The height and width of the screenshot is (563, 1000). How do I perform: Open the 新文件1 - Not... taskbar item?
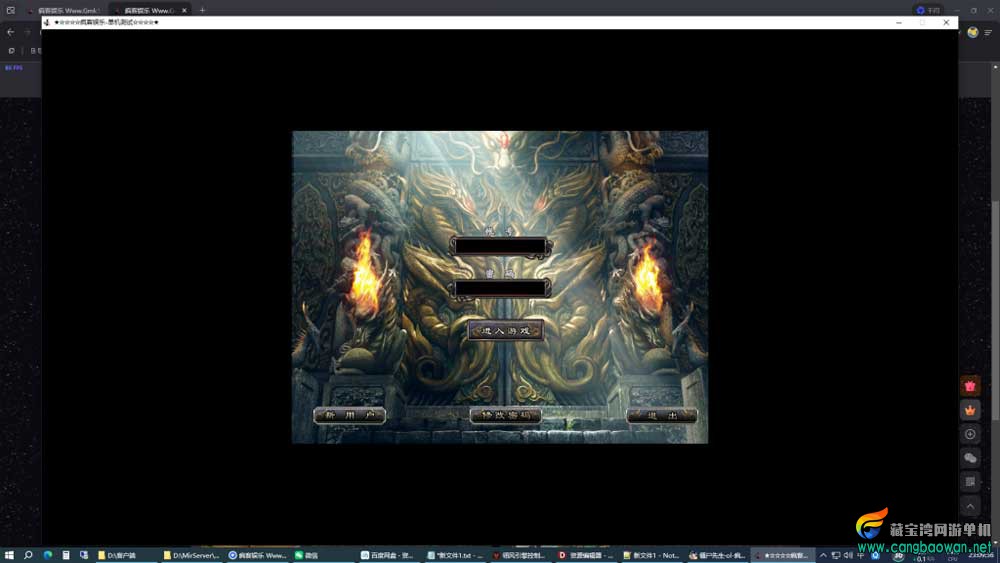(652, 555)
